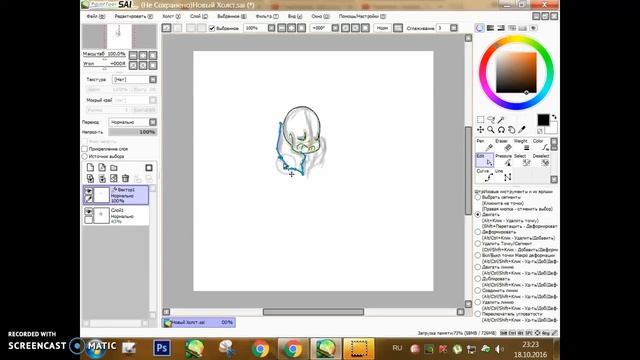Toggle the Выбранное checkbox in toolbar
The image size is (640, 360).
(x=212, y=28)
